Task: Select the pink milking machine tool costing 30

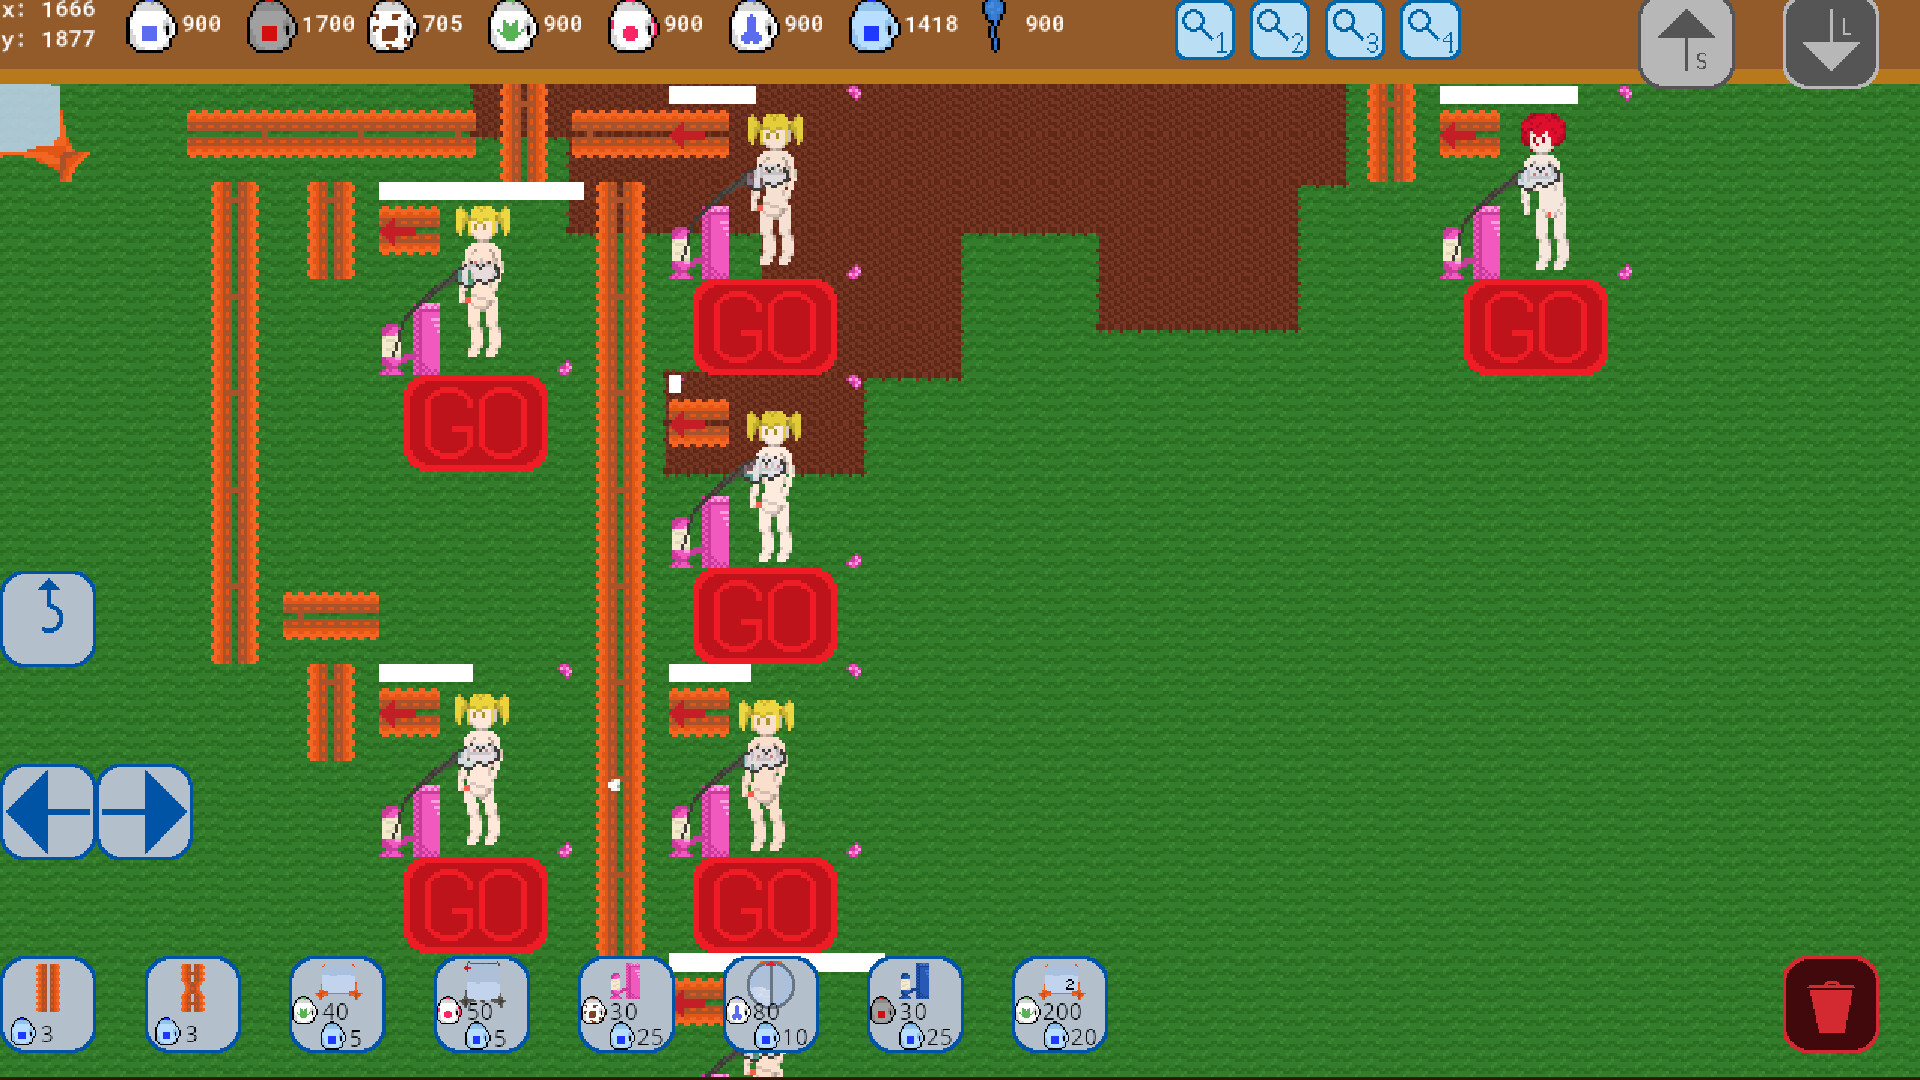Action: click(625, 1005)
